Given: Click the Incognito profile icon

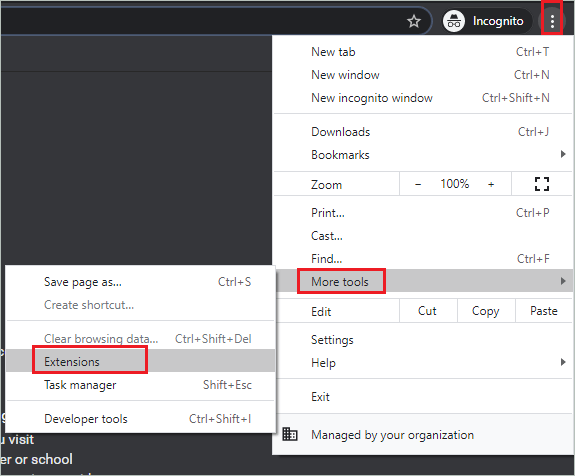Looking at the screenshot, I should click(454, 21).
